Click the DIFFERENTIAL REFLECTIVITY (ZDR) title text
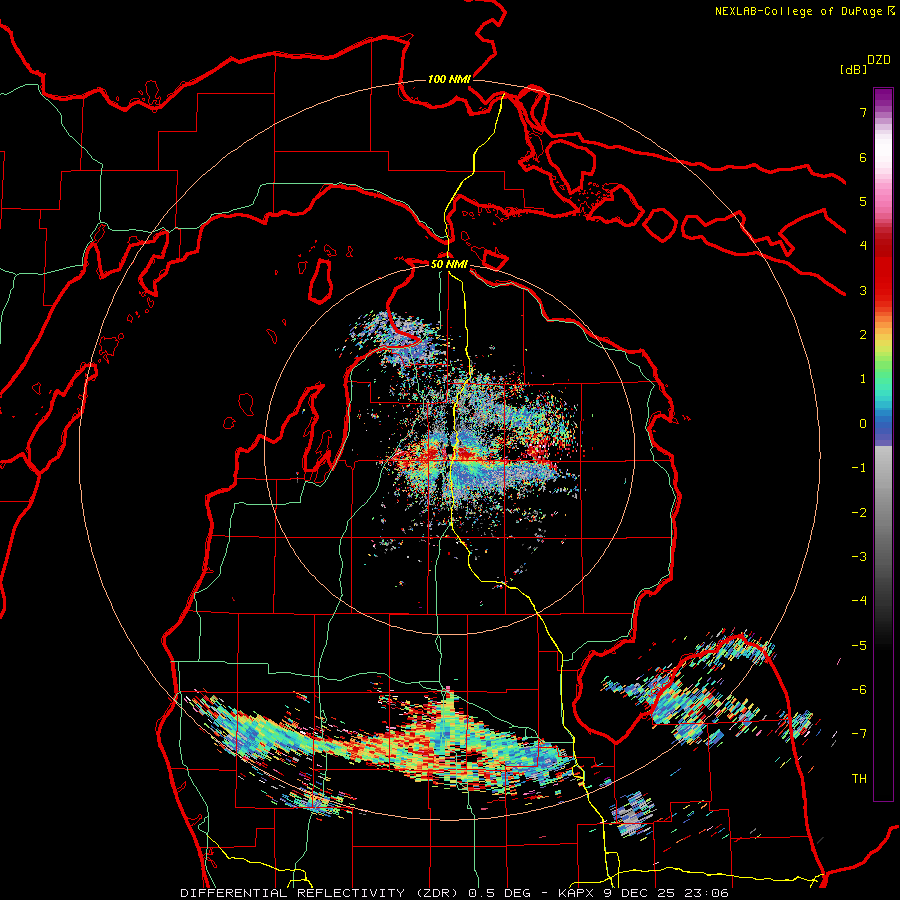The image size is (900, 900). click(321, 893)
